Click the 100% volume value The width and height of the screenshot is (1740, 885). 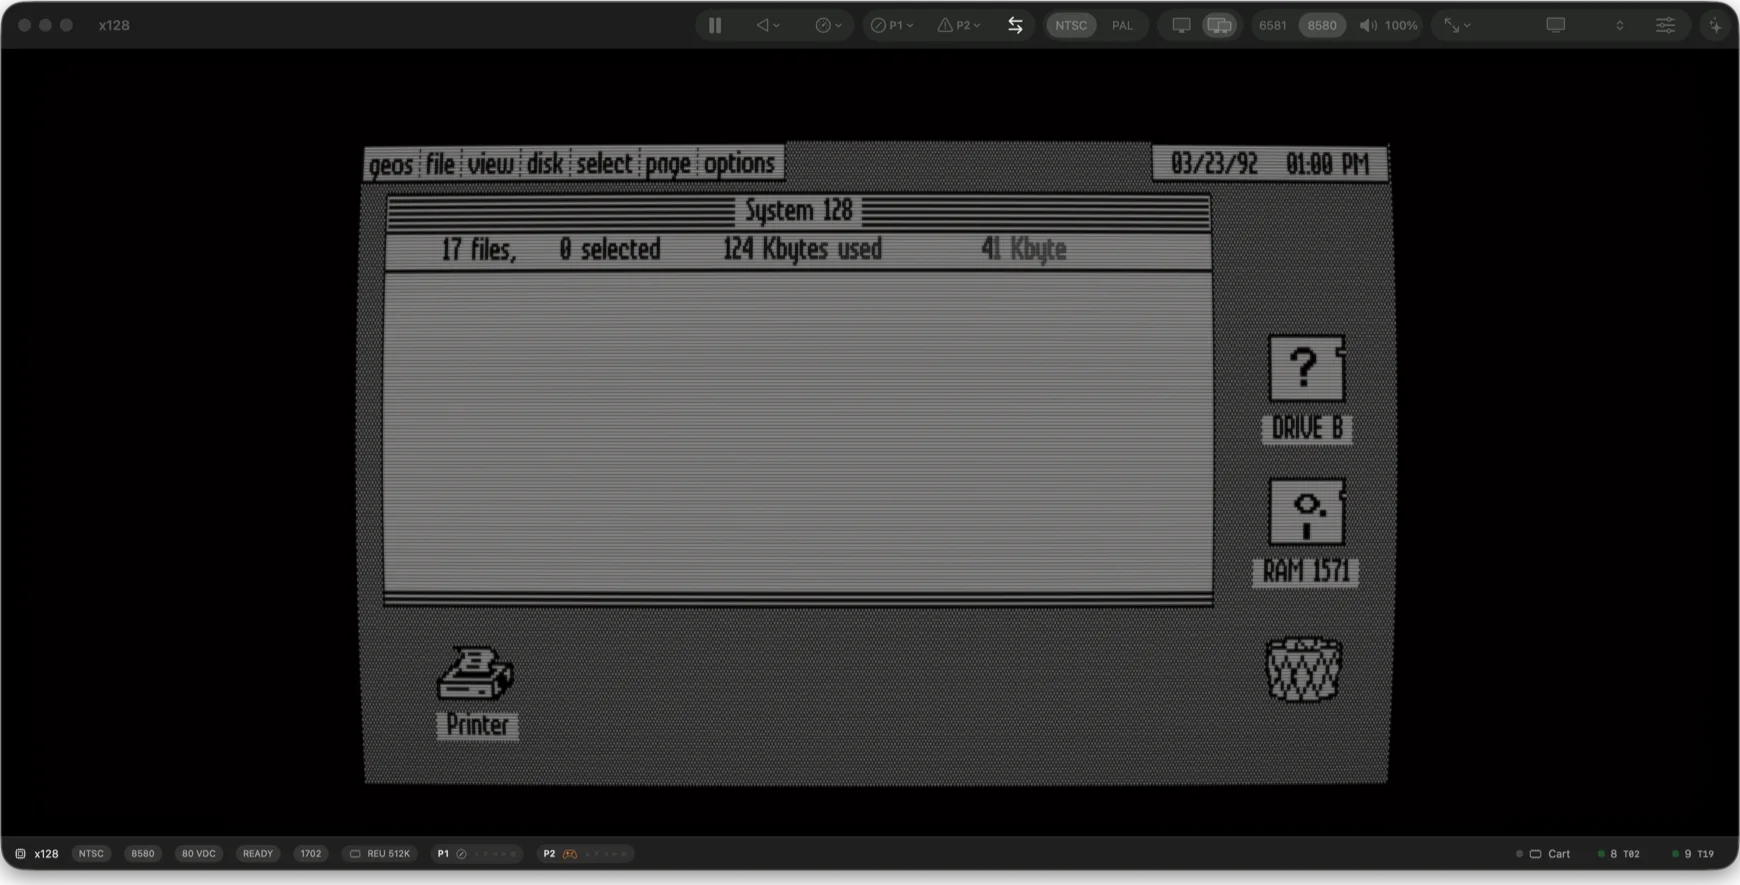tap(1401, 25)
